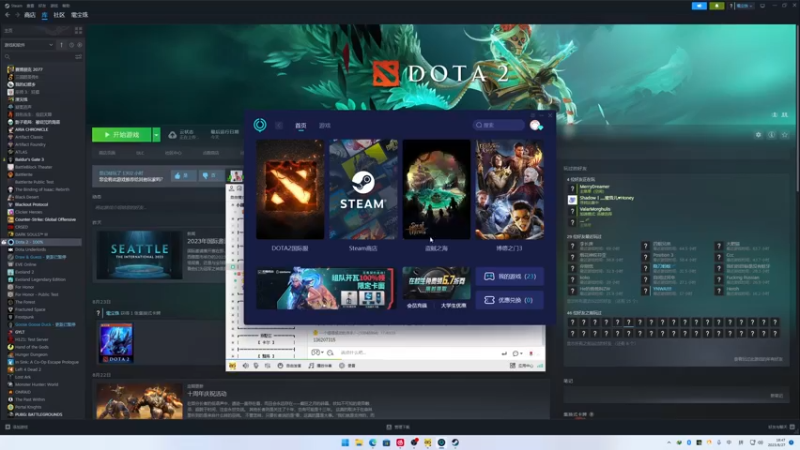Viewport: 800px width, 450px height.
Task: Open the launcher user avatar
Action: click(536, 125)
